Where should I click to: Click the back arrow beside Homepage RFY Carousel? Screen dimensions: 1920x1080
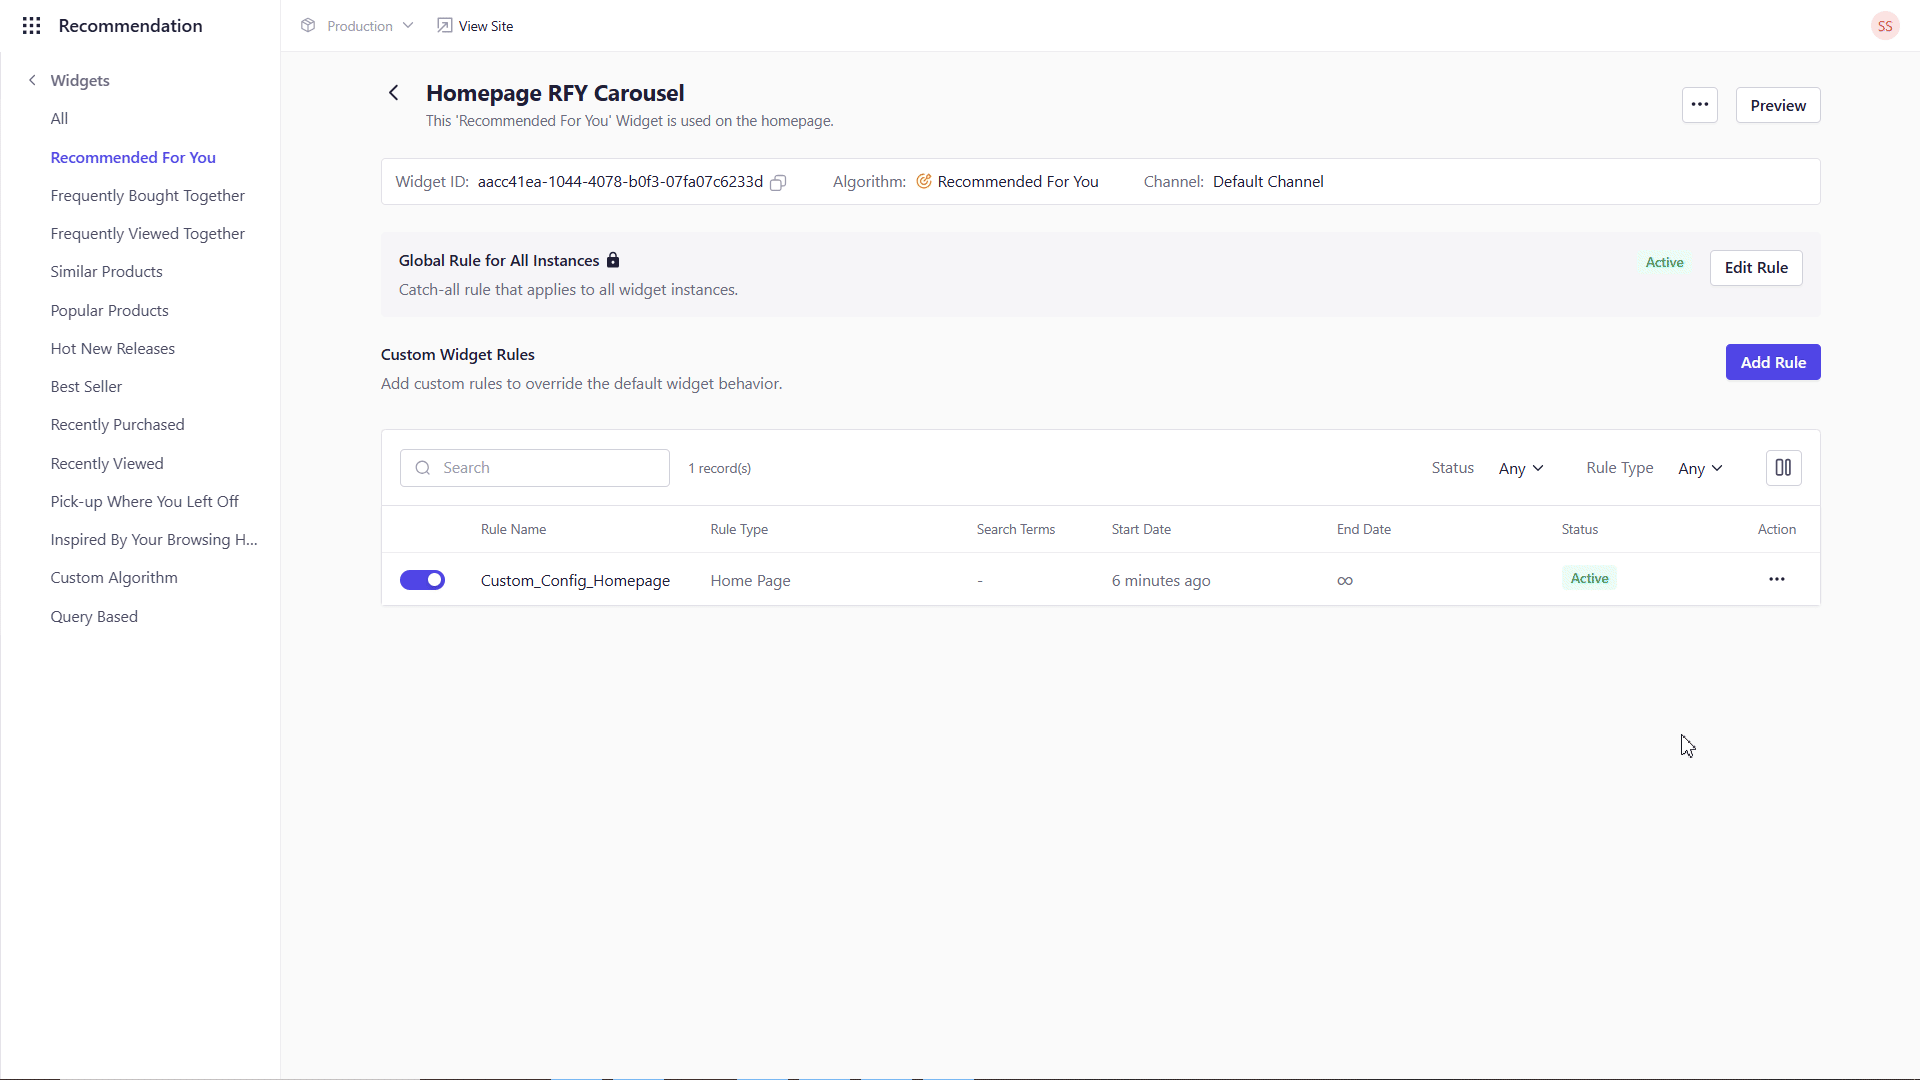[x=394, y=93]
